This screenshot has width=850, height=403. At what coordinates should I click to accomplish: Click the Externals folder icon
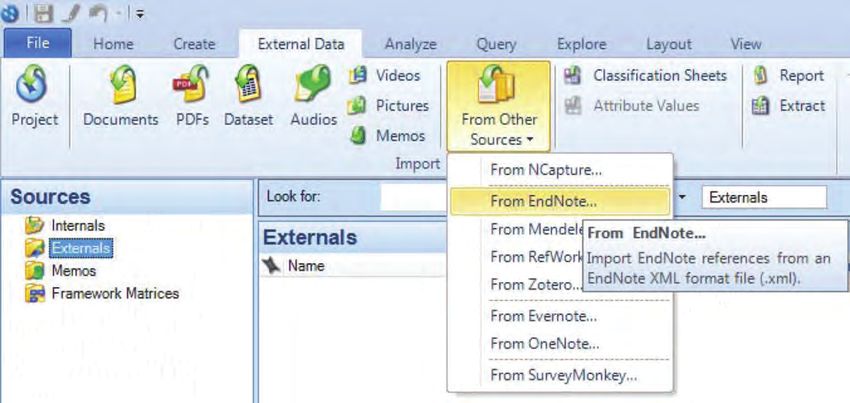(35, 248)
